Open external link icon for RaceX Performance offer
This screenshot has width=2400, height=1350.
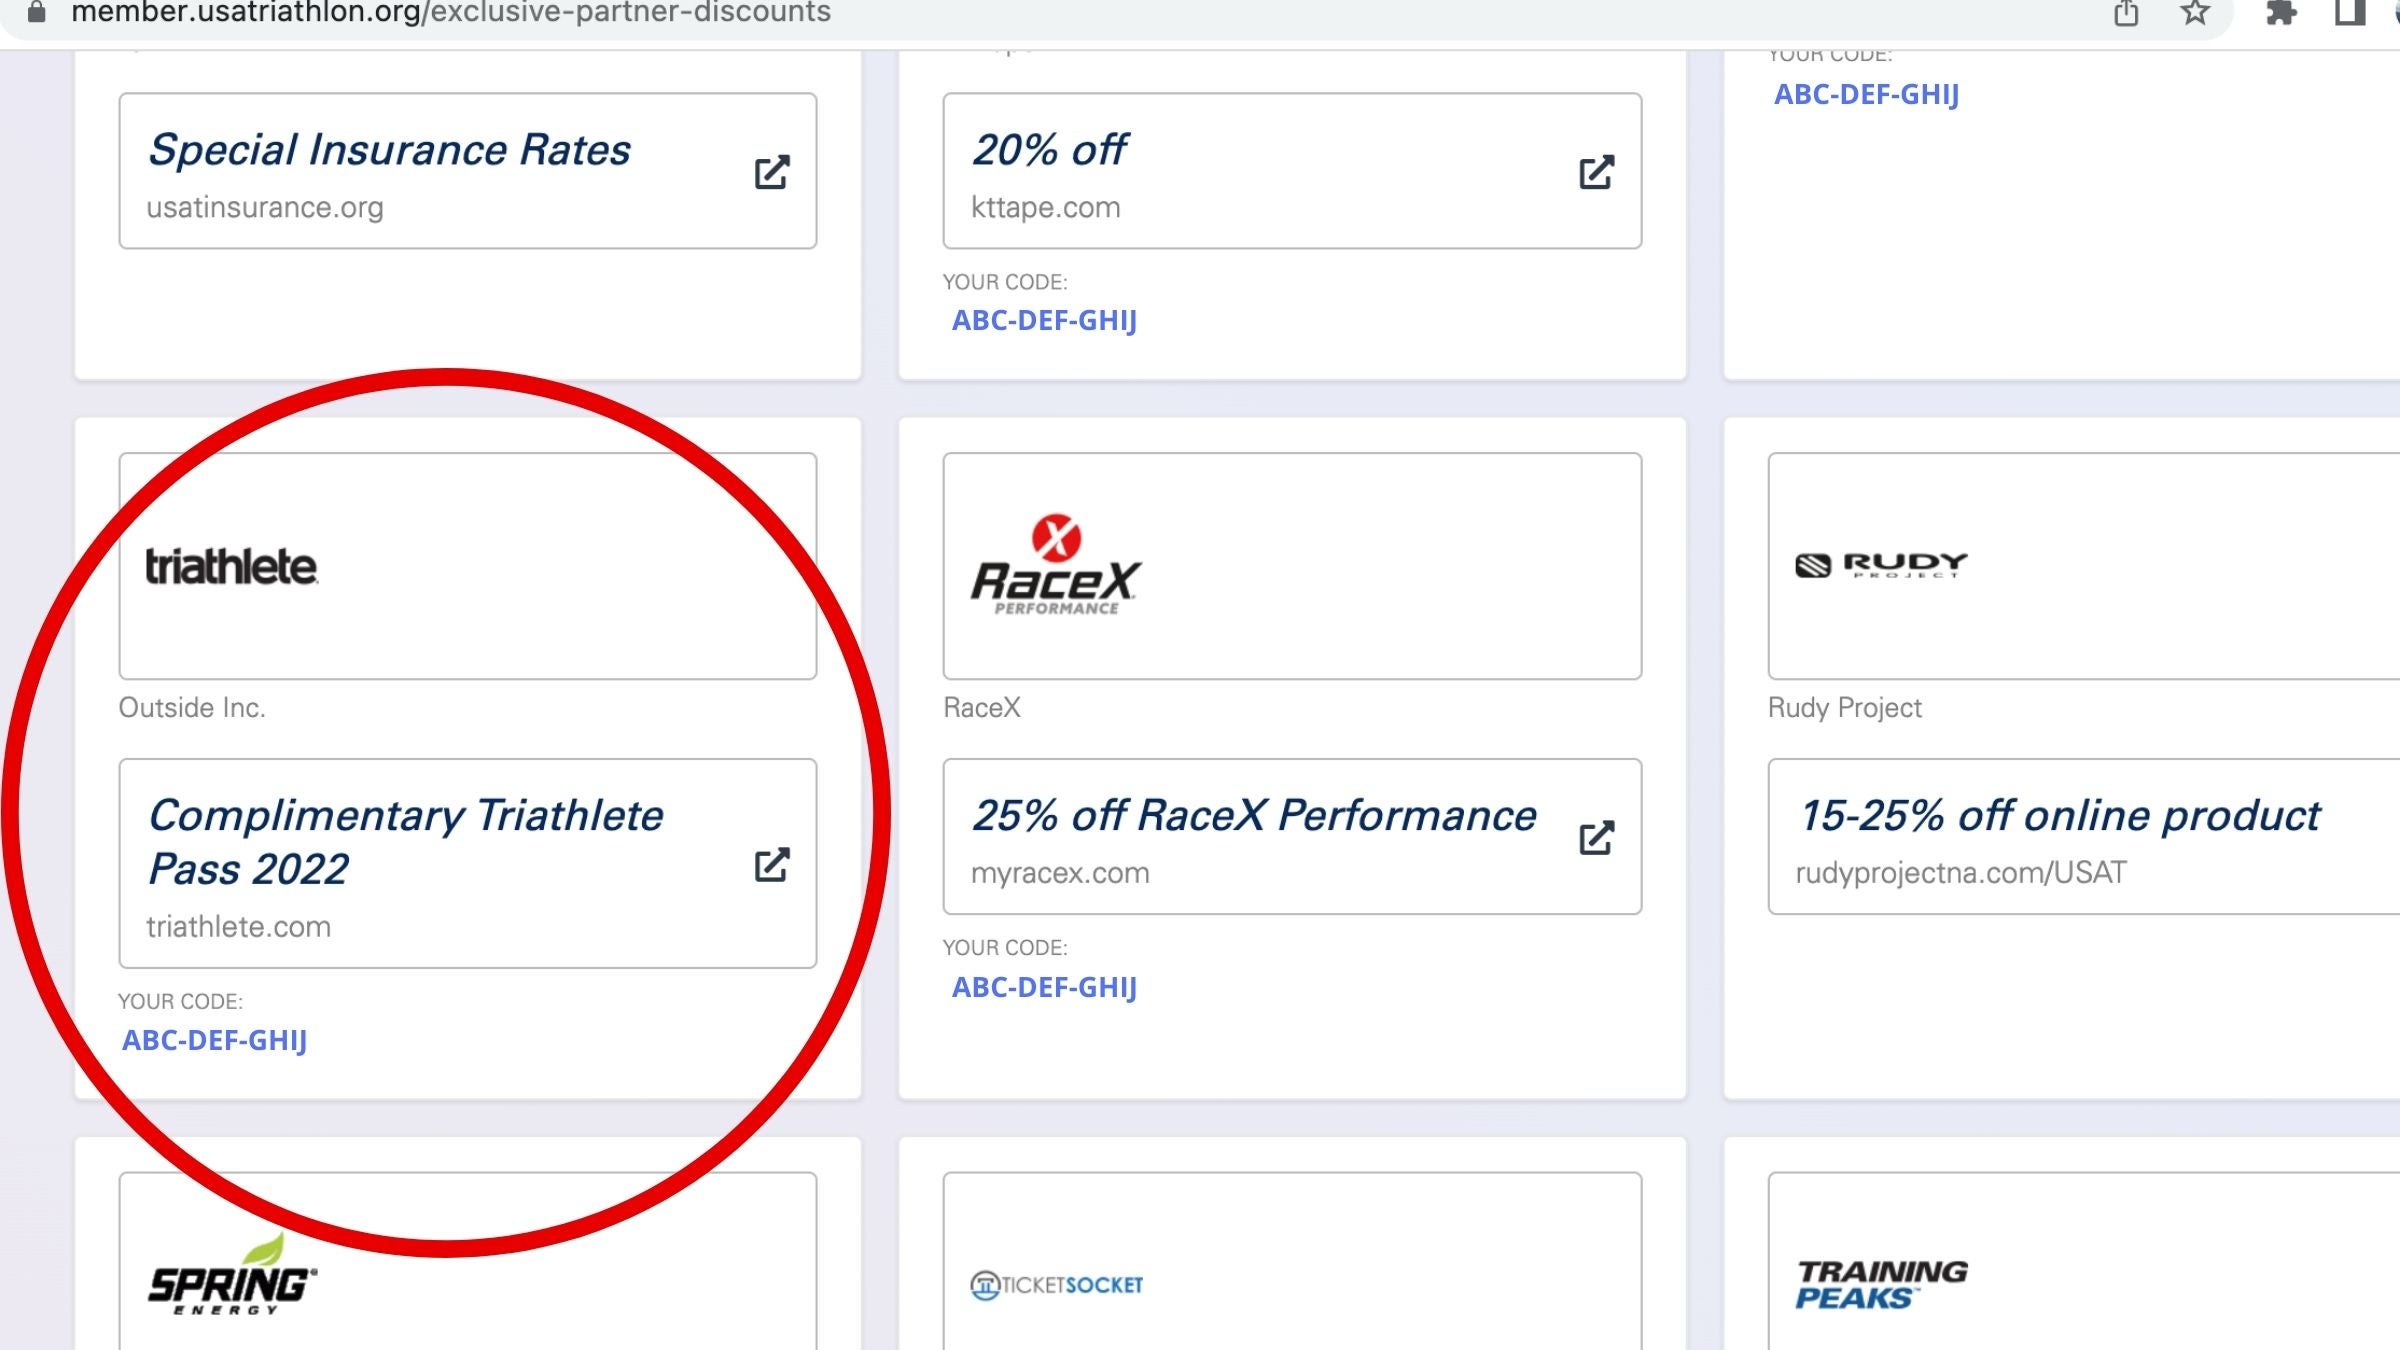(x=1596, y=838)
